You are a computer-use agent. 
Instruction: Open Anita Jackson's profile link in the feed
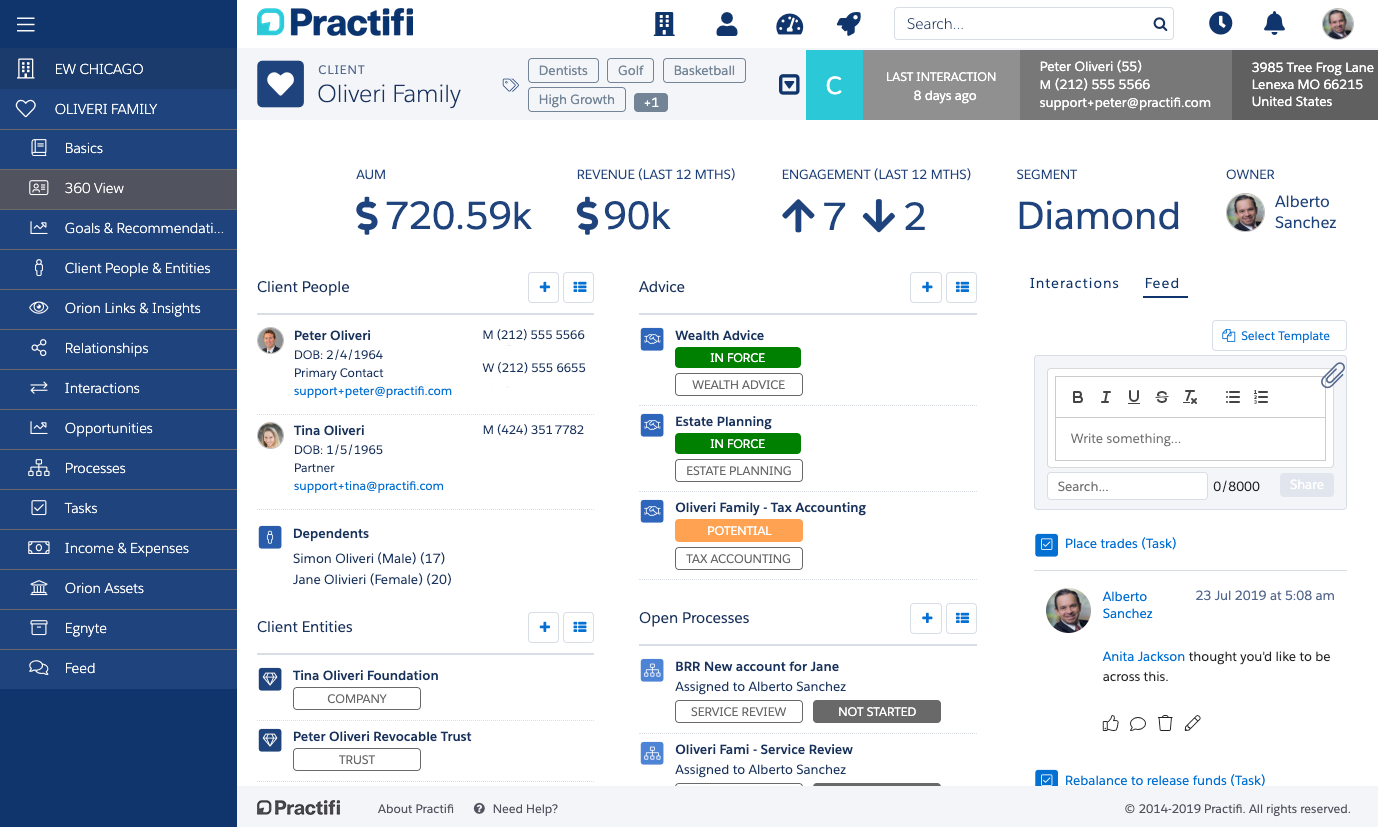(1143, 656)
